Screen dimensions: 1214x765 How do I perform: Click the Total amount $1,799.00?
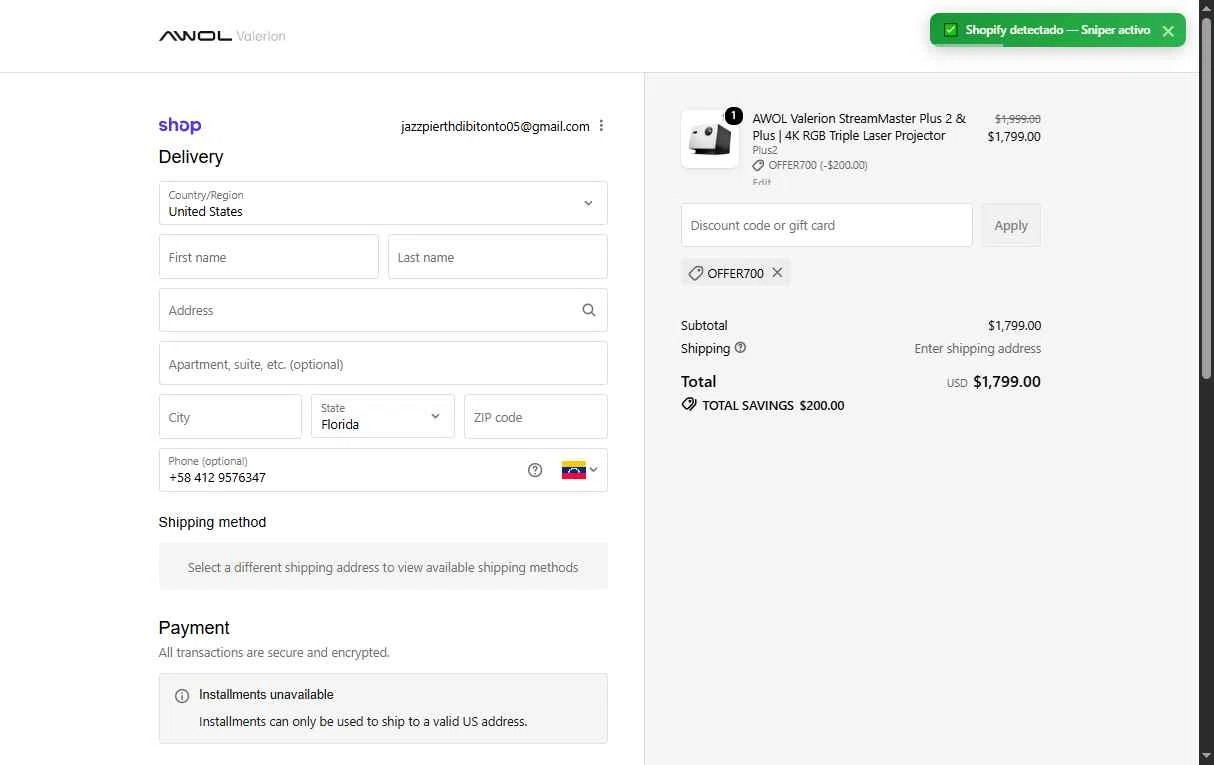pyautogui.click(x=1007, y=382)
